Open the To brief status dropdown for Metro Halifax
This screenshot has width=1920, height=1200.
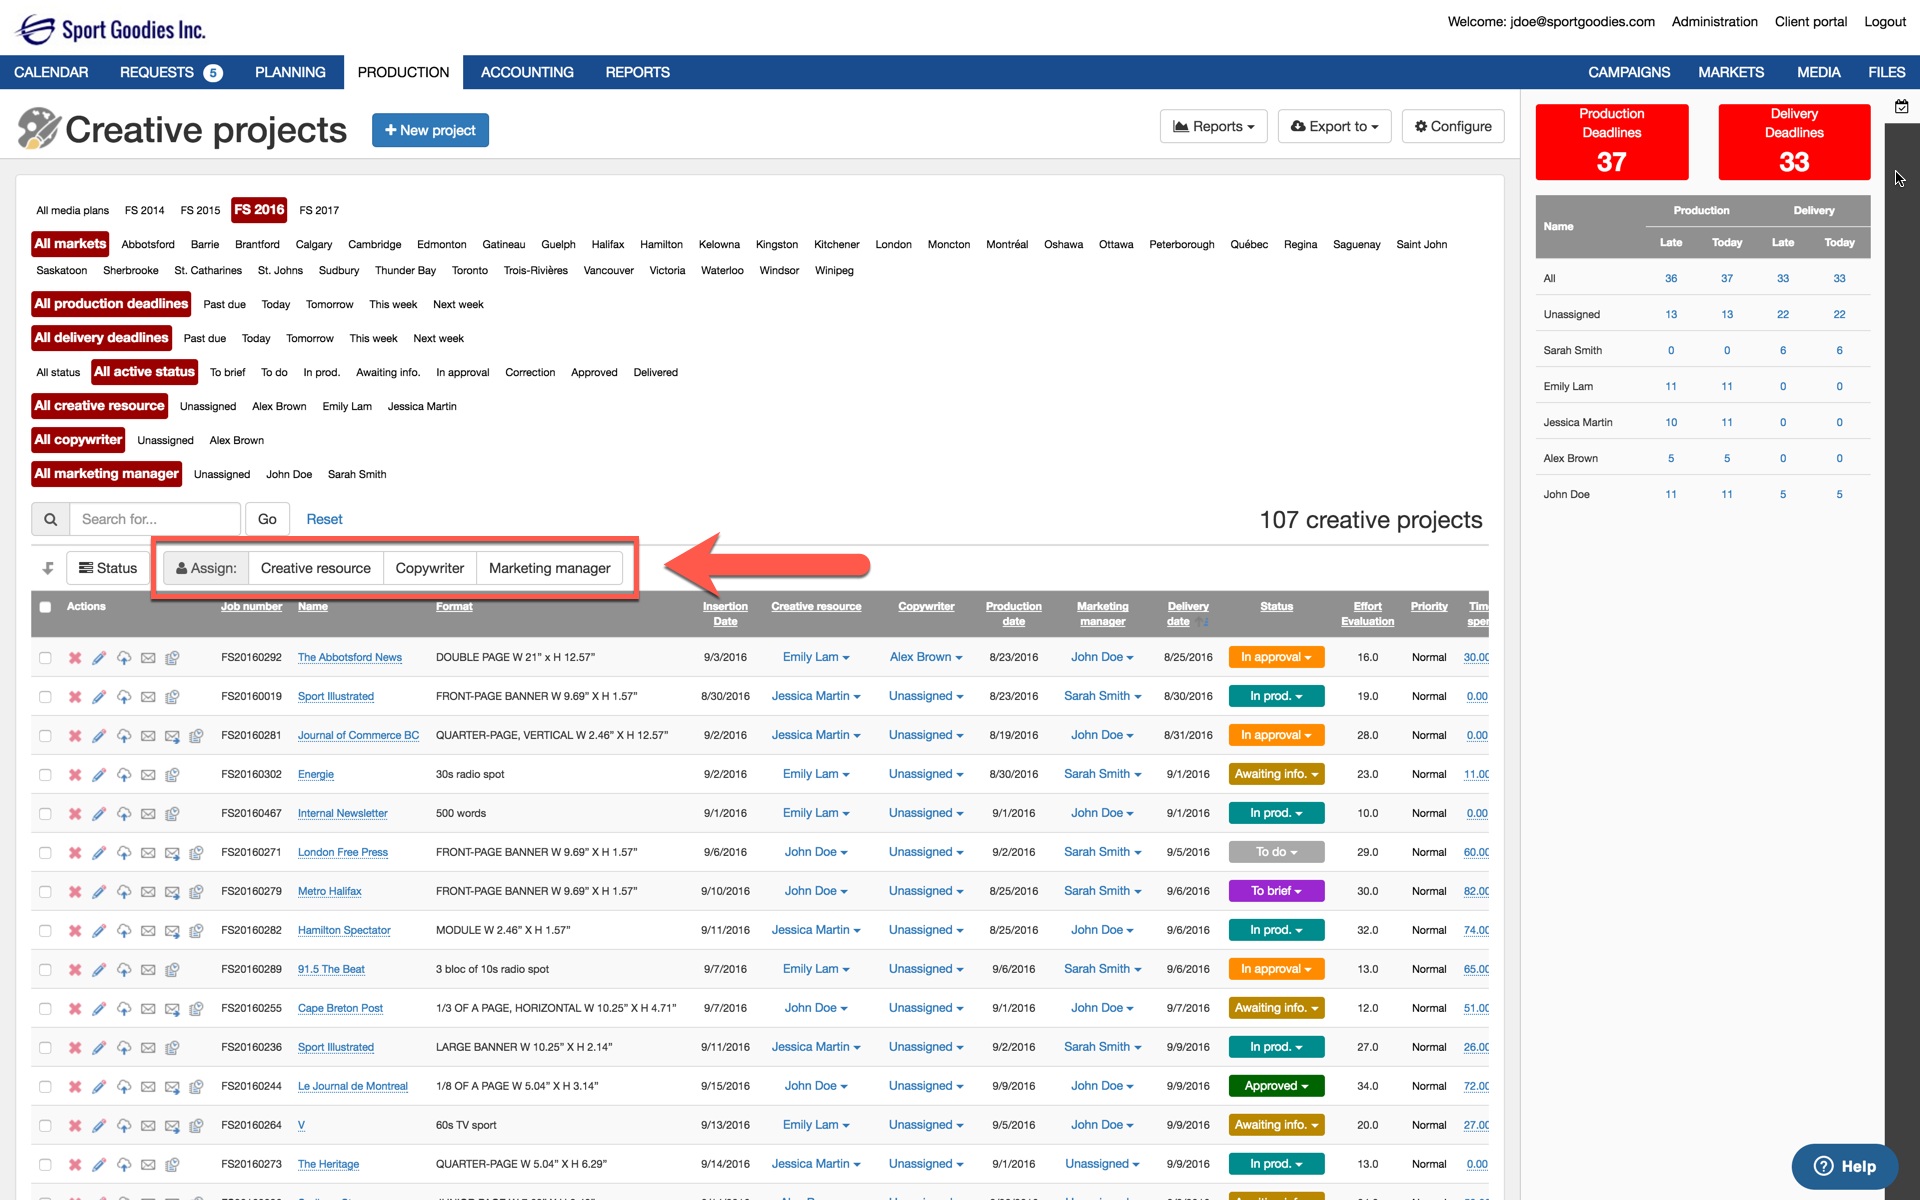point(1276,891)
